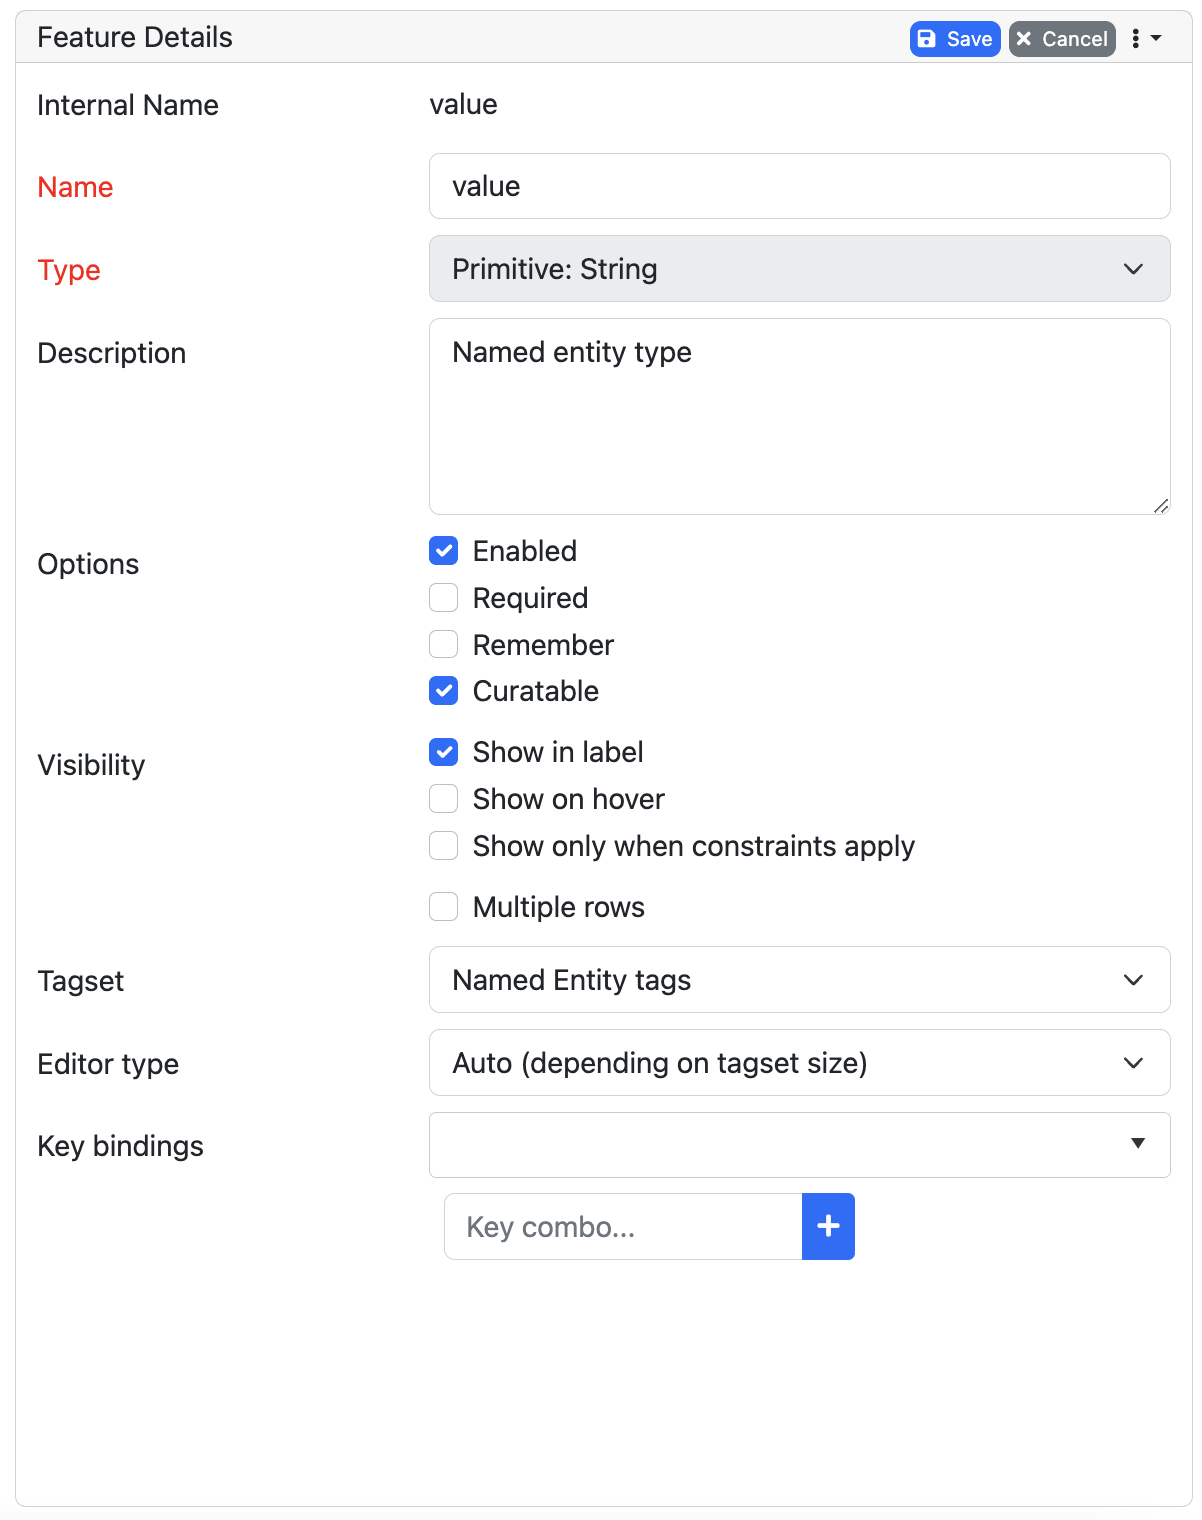Check the Required option
The image size is (1202, 1520).
click(x=443, y=597)
